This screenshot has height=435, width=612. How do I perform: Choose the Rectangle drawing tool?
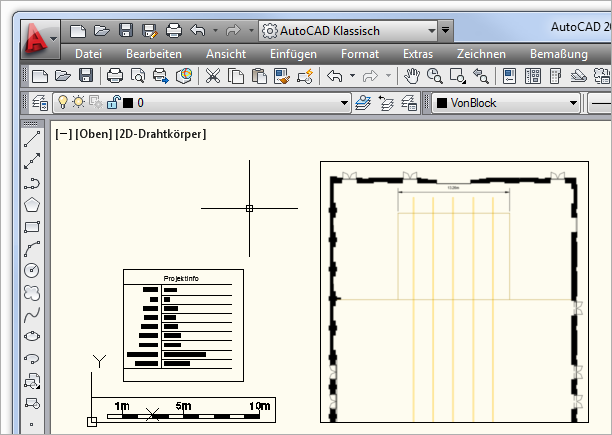click(x=32, y=226)
